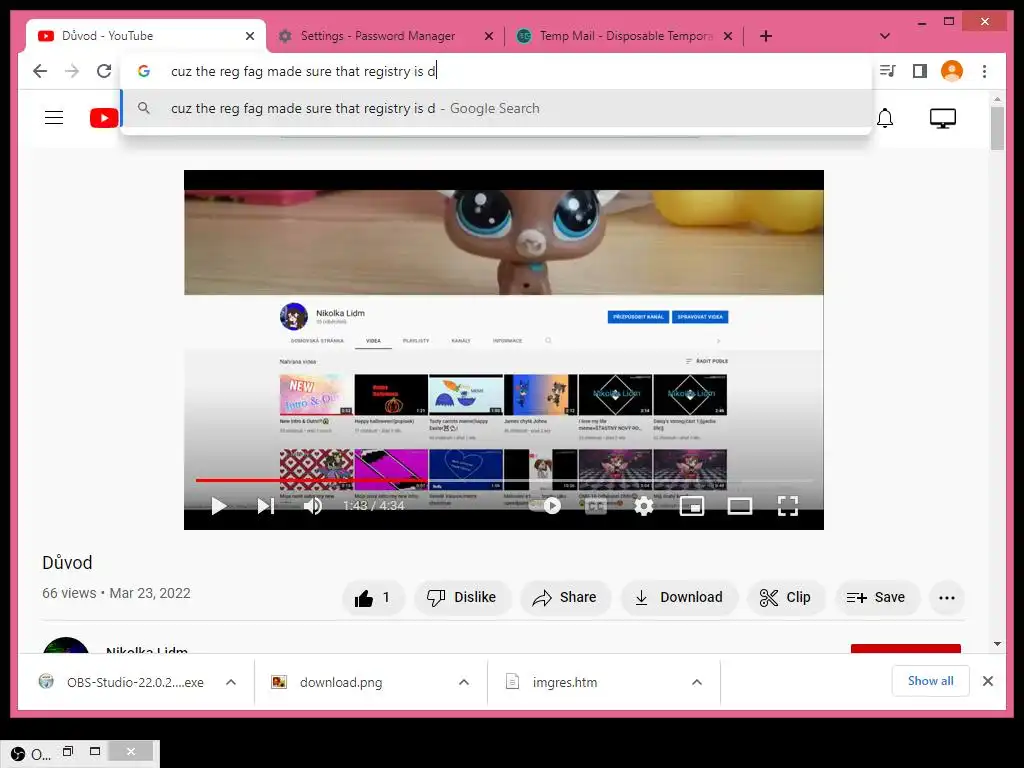The image size is (1024, 768).
Task: Skip to the next video
Action: coord(266,505)
